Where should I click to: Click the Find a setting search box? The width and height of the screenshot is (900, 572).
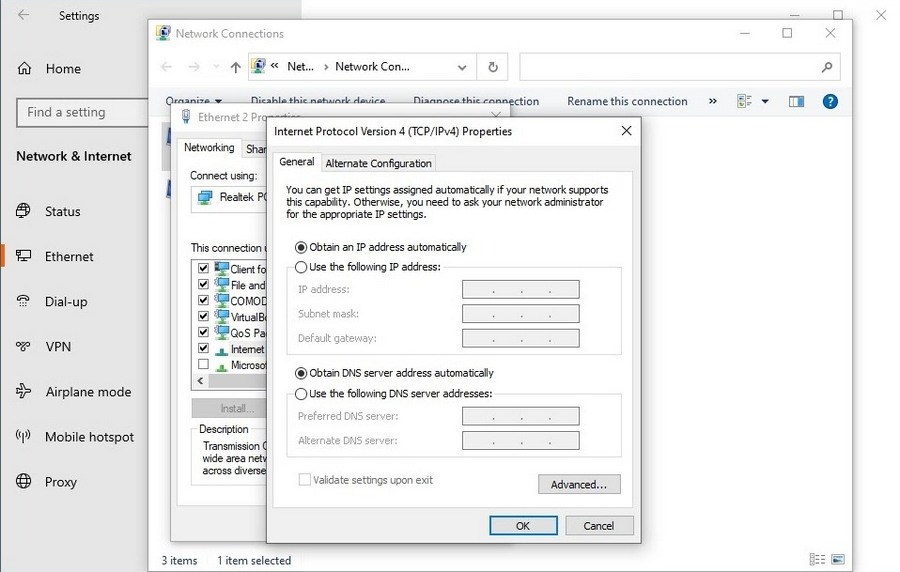[x=82, y=112]
